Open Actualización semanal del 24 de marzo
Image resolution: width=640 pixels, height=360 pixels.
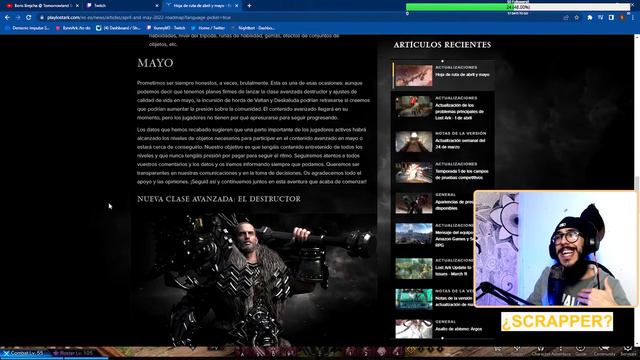(x=460, y=143)
